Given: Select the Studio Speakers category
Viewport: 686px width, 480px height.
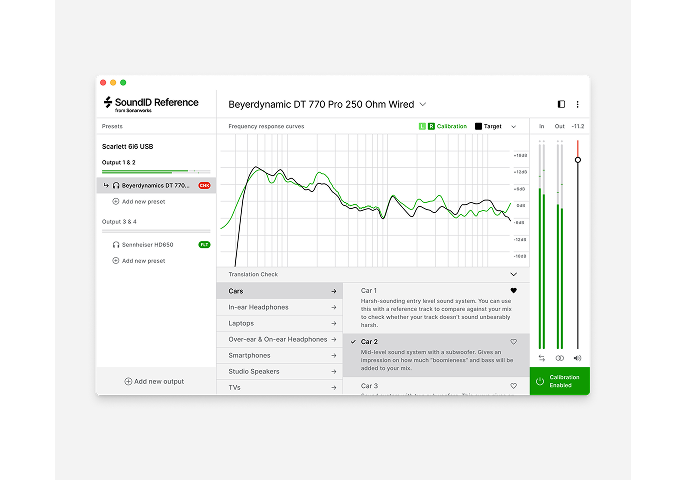Looking at the screenshot, I should coord(280,371).
